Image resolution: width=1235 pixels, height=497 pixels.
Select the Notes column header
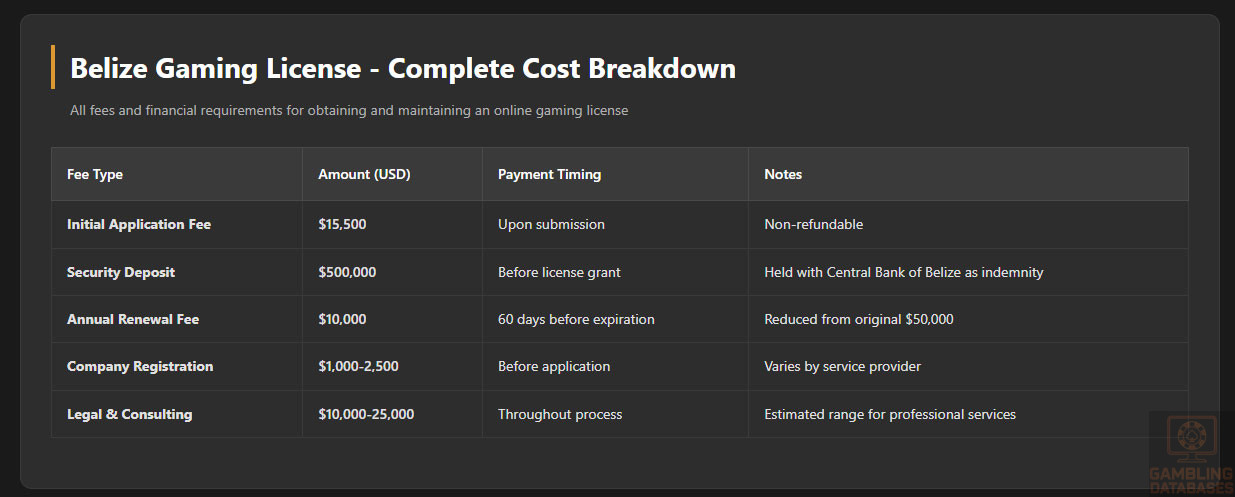tap(783, 174)
